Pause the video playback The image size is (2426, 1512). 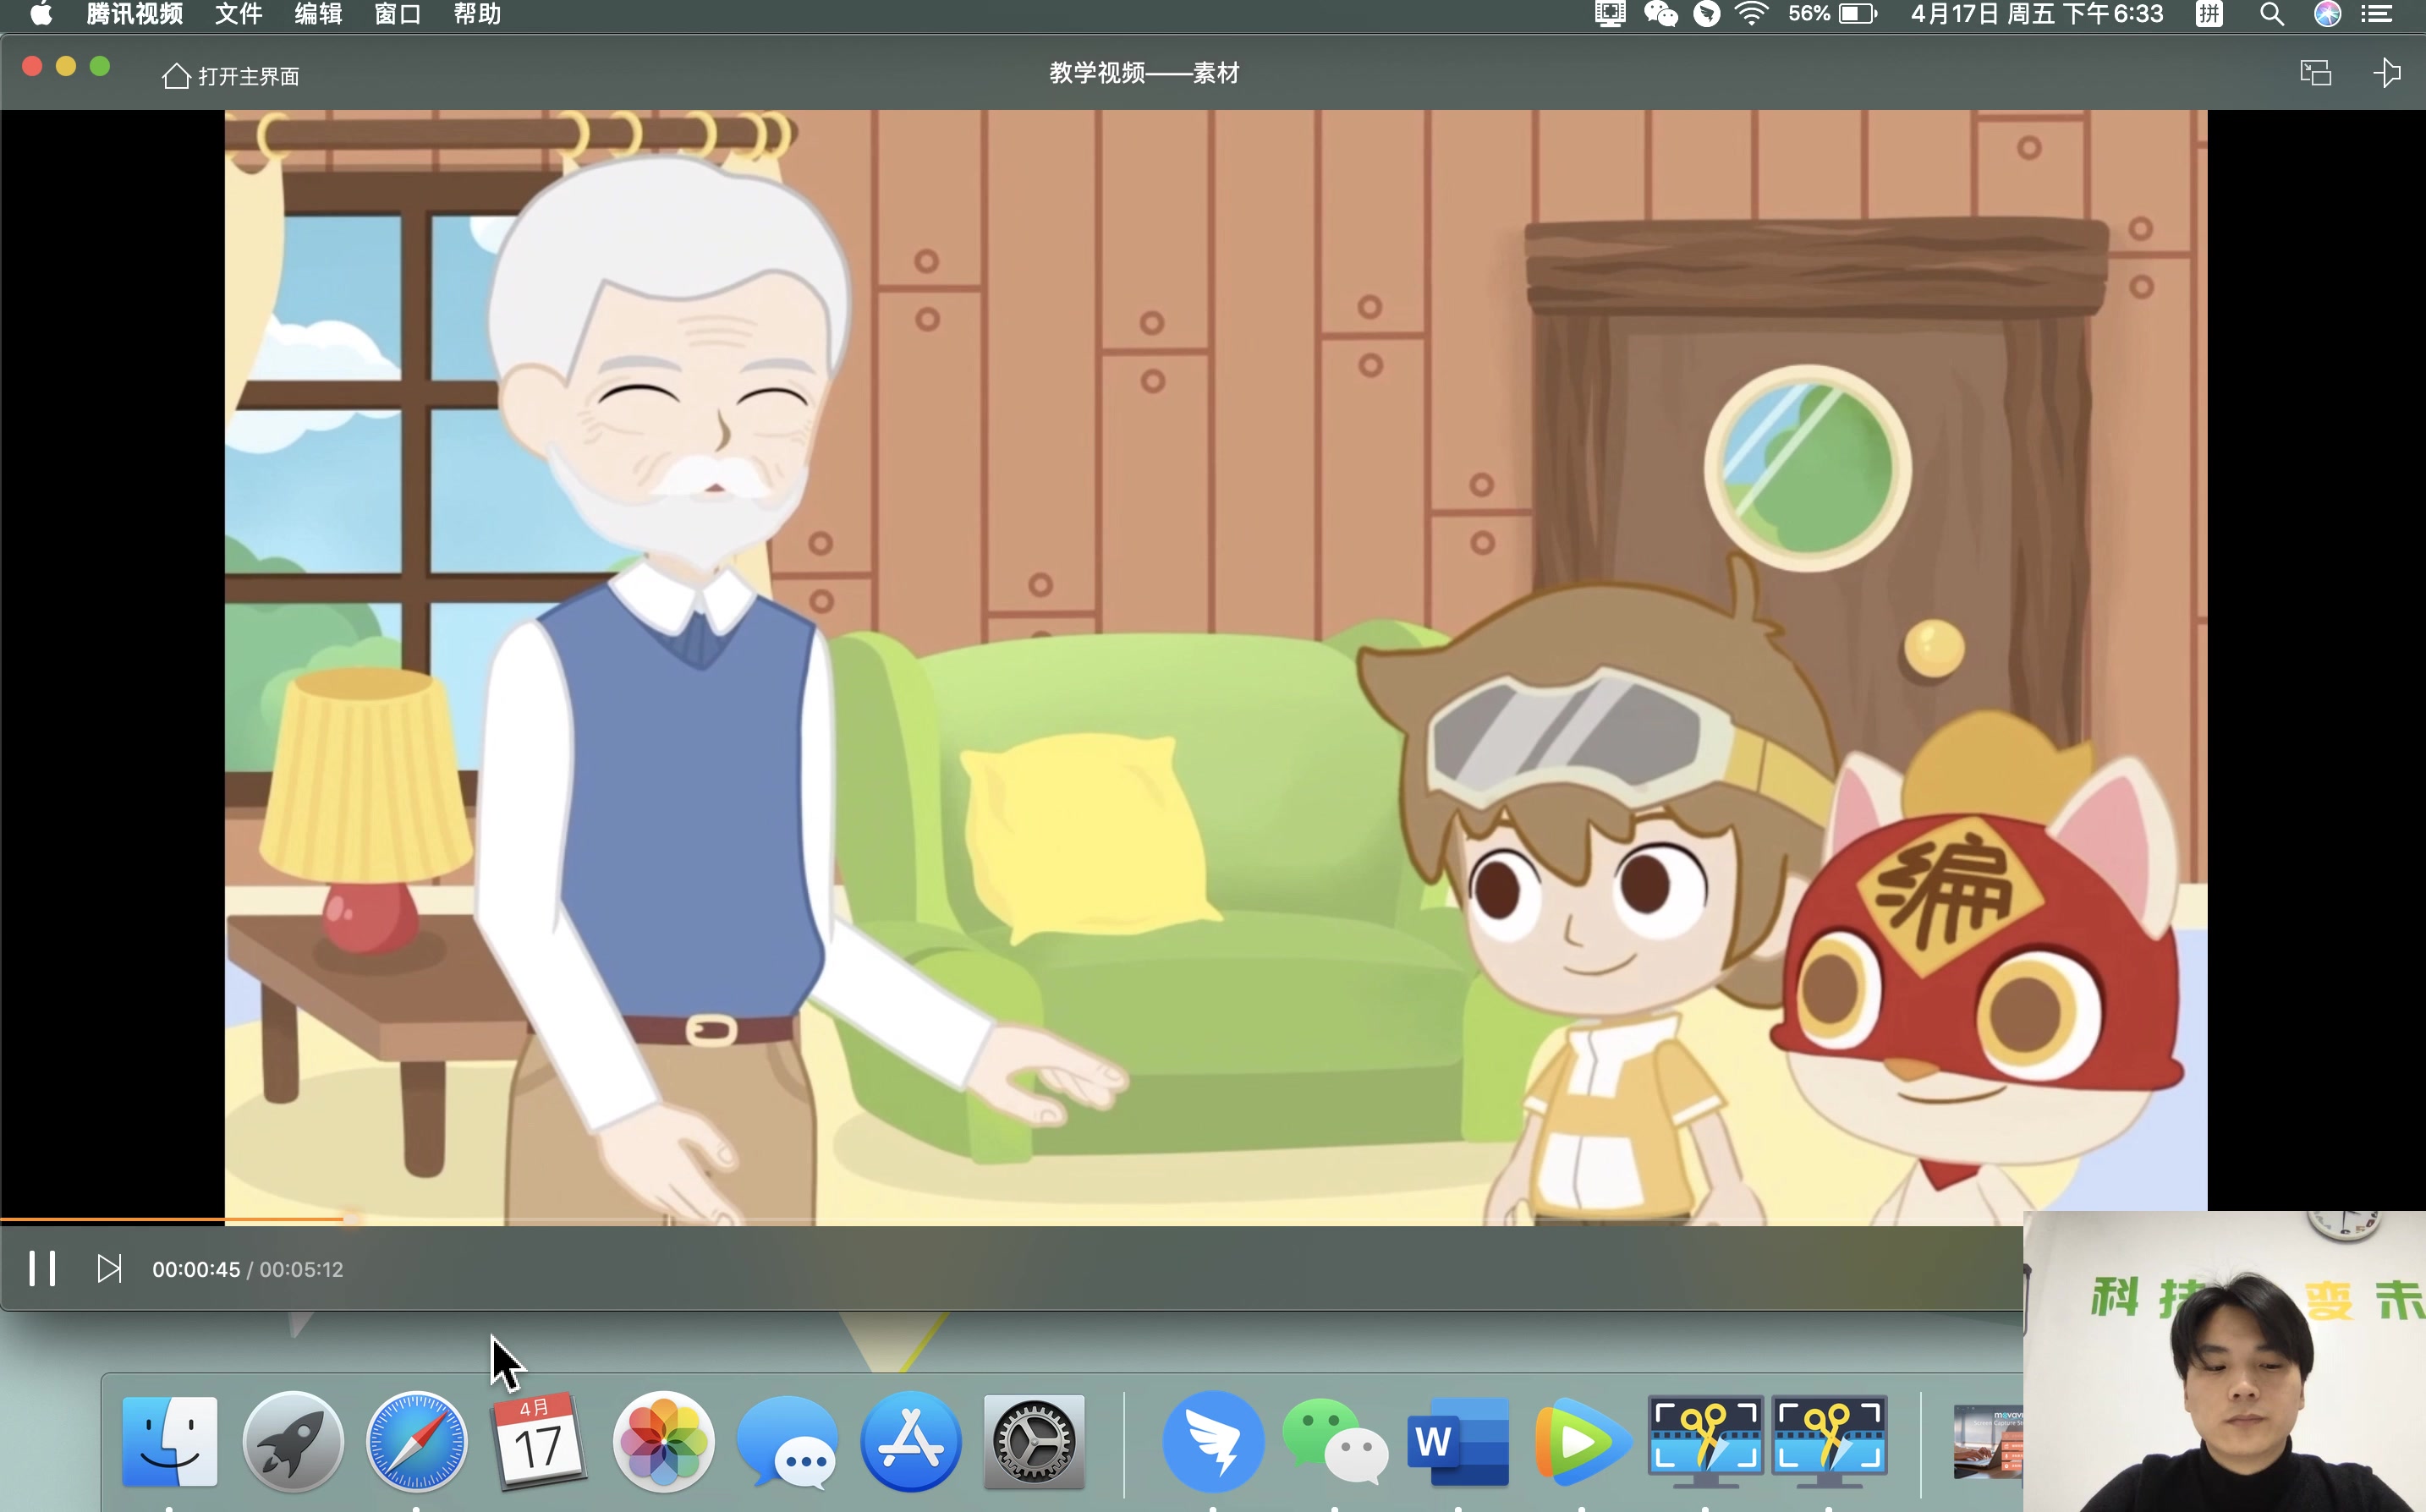[x=42, y=1268]
